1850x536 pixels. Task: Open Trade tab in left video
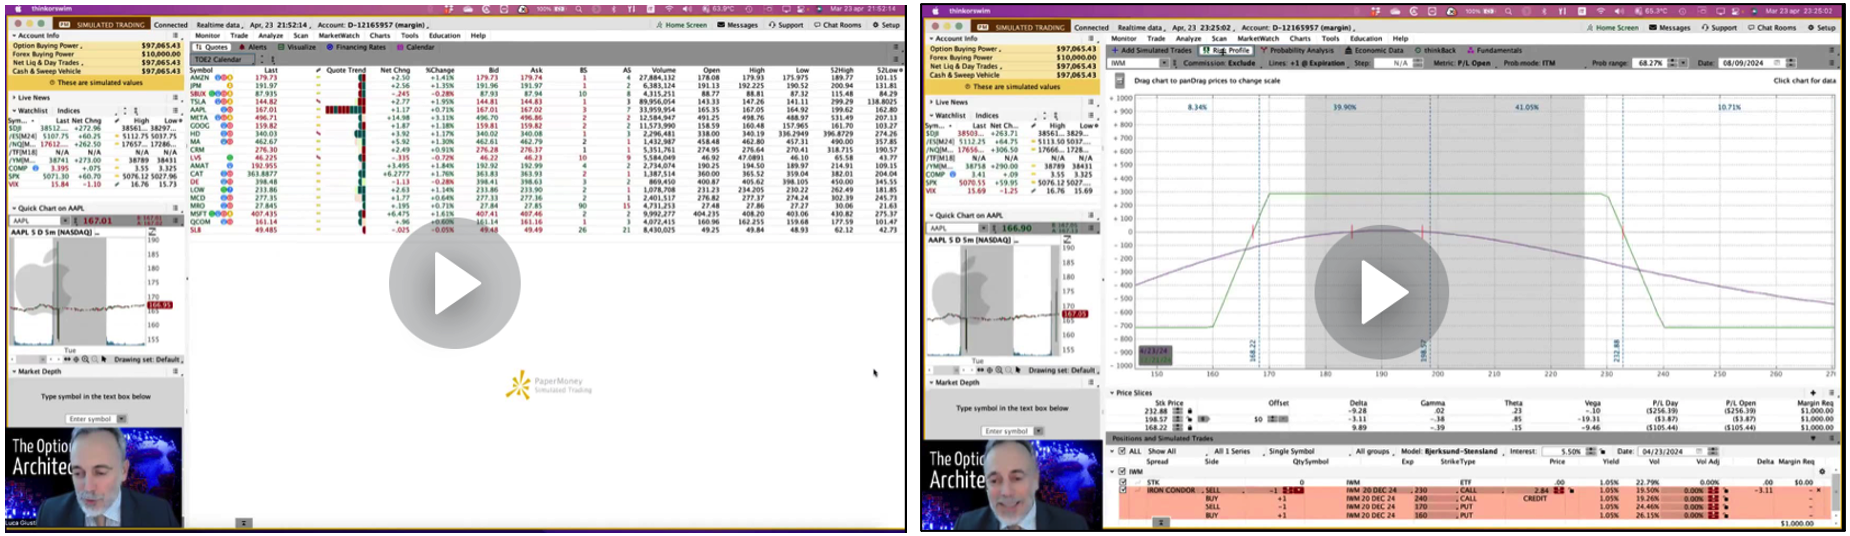coord(239,35)
